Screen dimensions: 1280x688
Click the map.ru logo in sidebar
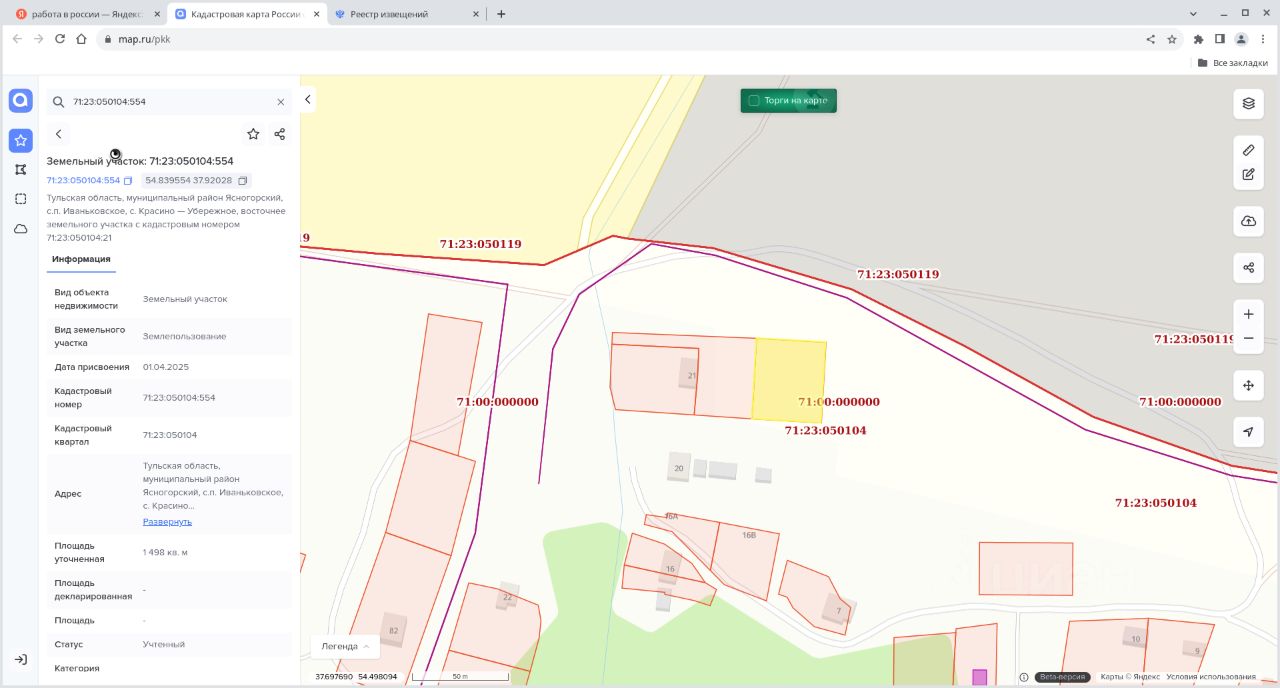coord(20,101)
